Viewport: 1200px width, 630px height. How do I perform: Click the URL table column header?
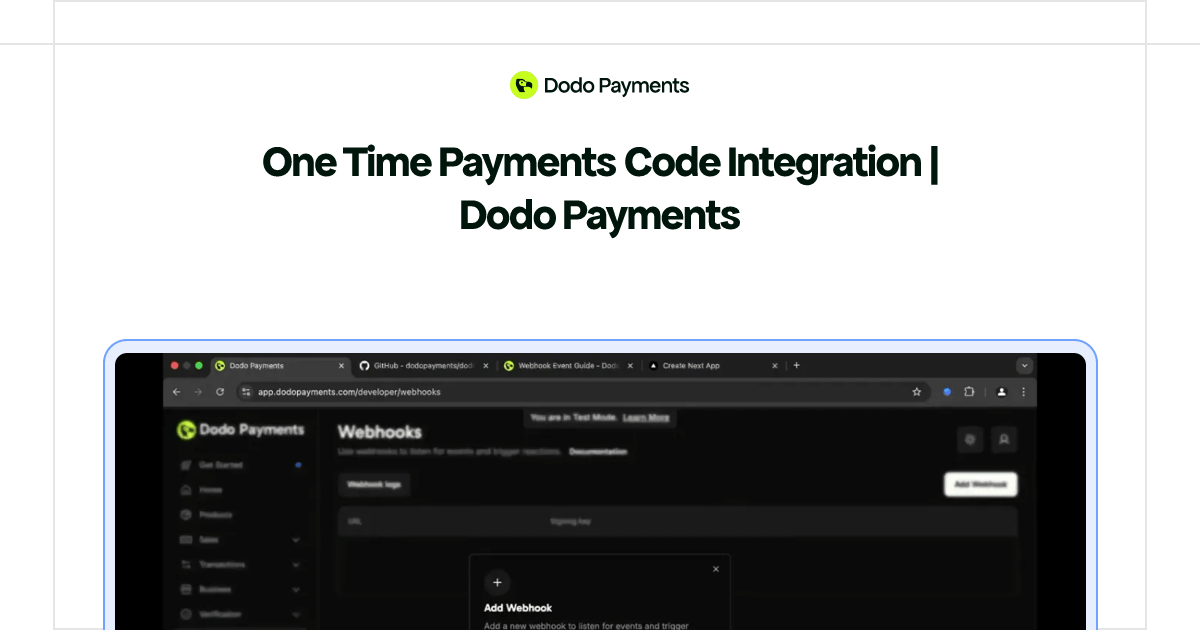click(x=354, y=521)
